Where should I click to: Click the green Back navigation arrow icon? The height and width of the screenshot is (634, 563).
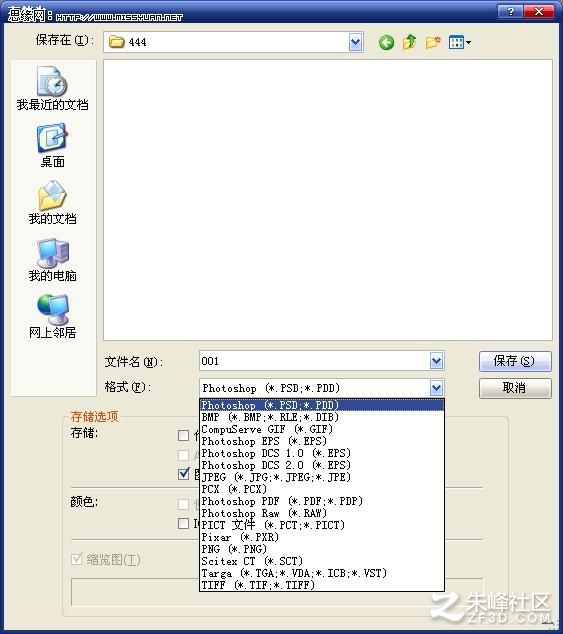tap(386, 42)
